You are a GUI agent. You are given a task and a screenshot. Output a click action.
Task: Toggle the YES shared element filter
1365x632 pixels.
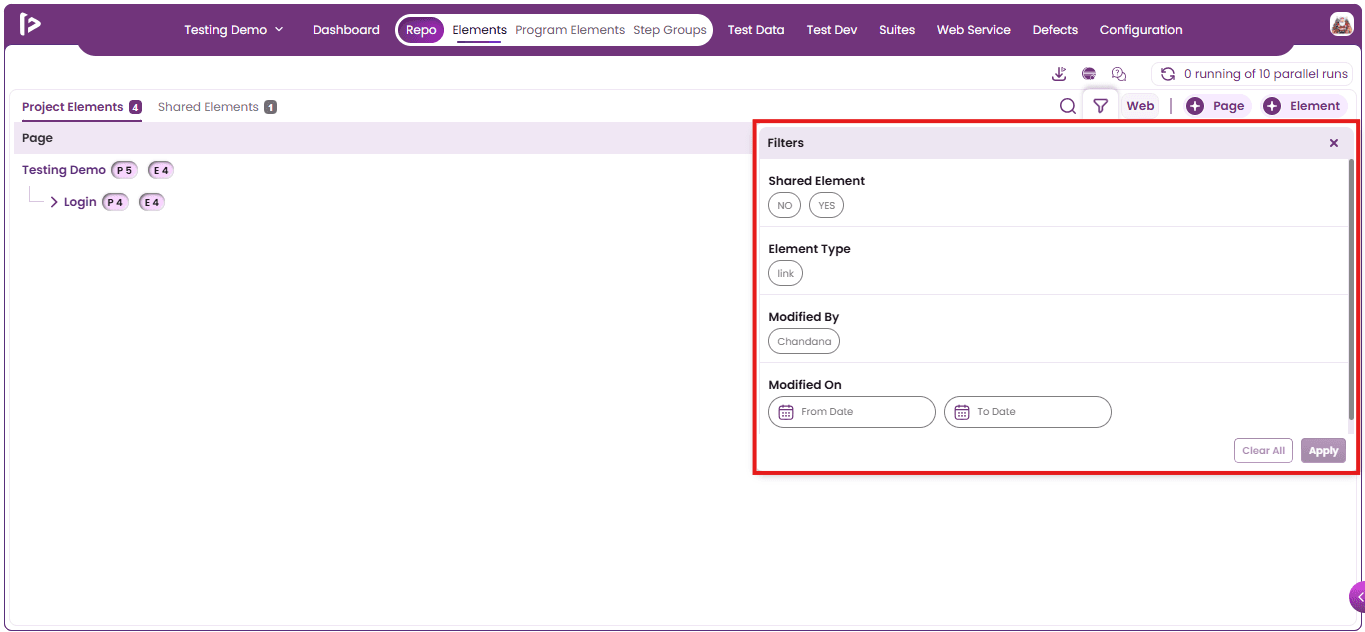(x=827, y=205)
